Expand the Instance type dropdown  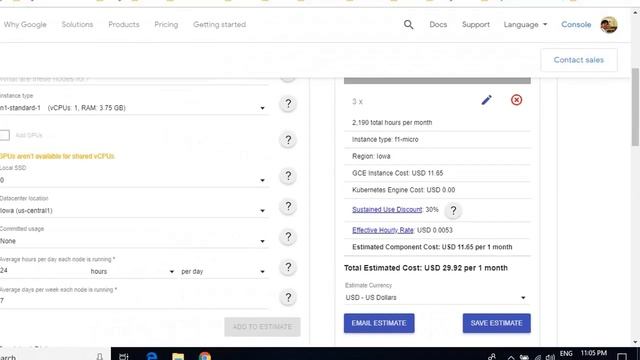(x=133, y=108)
